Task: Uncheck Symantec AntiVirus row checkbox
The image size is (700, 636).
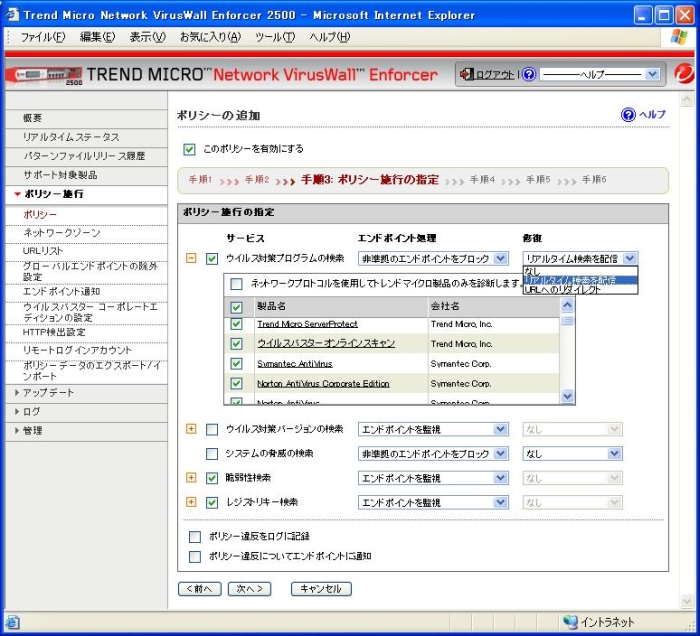Action: coord(236,364)
